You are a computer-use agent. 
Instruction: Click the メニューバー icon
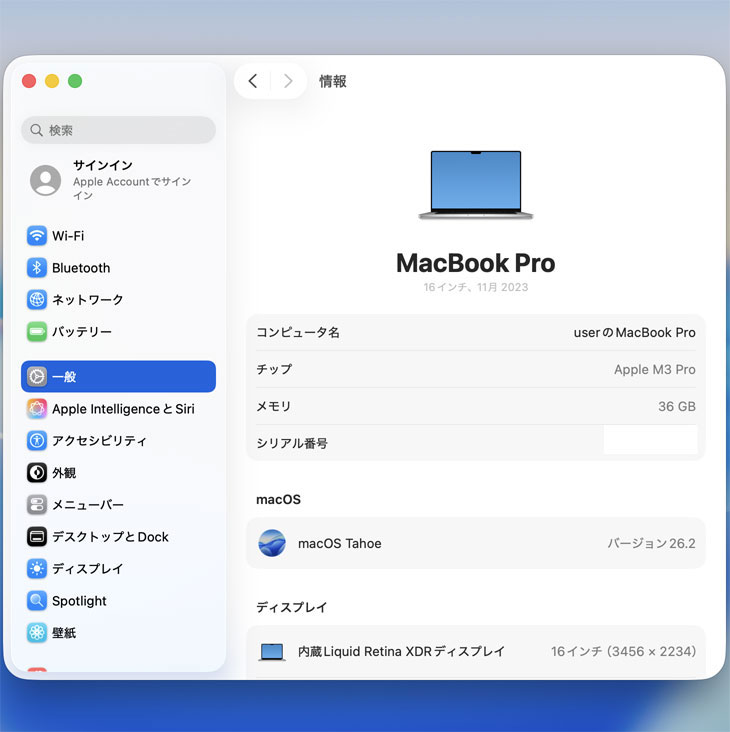click(37, 505)
